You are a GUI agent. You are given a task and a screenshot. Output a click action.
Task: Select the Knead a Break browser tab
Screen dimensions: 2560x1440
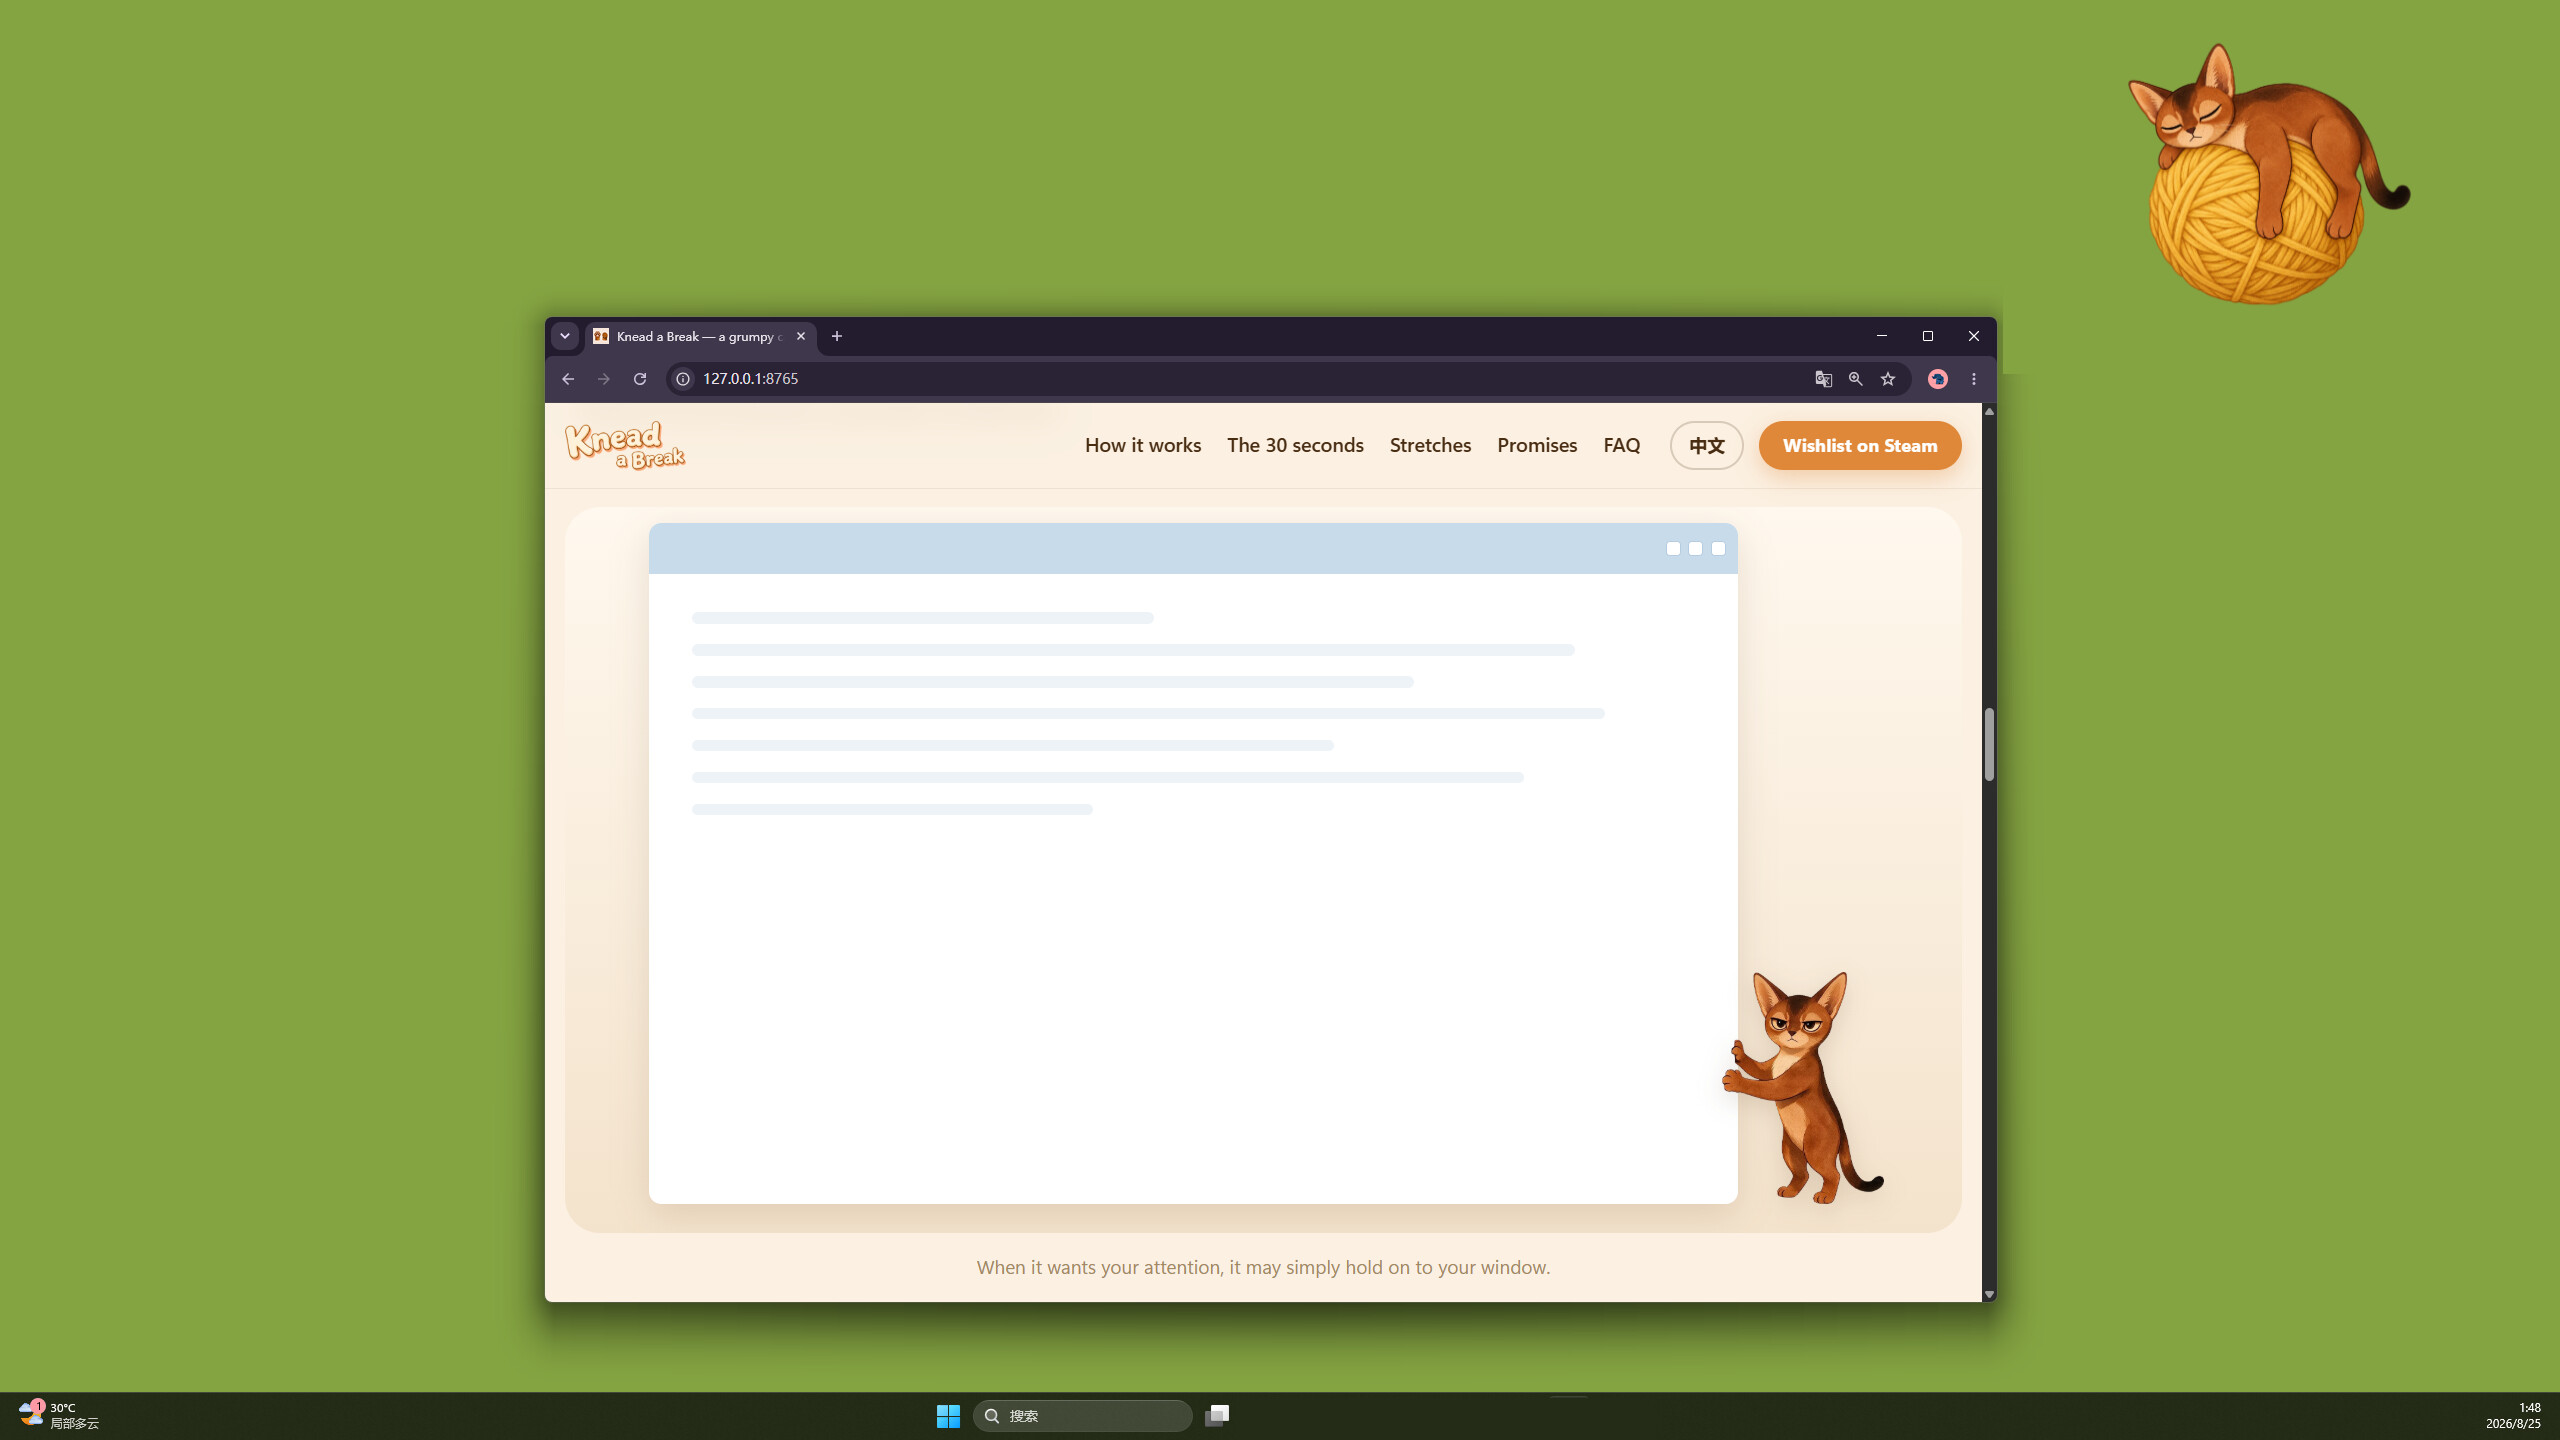coord(700,336)
